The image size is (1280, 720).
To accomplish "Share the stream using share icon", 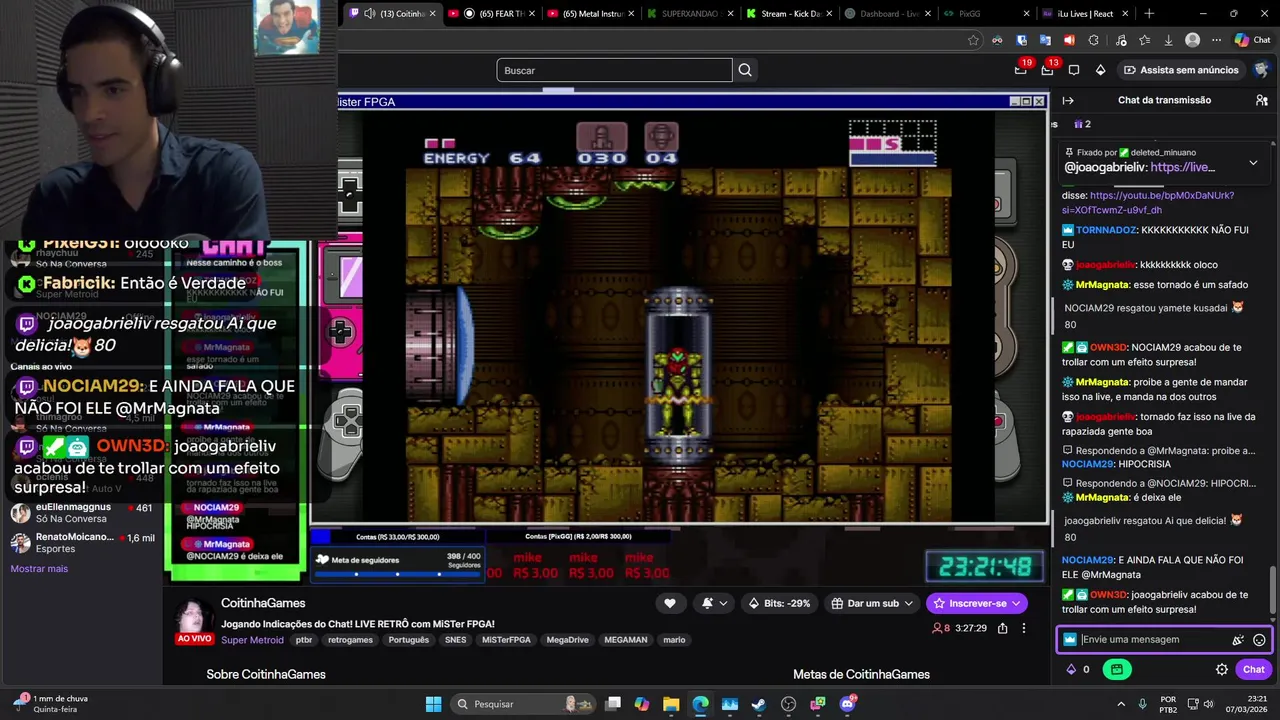I will click(x=1002, y=628).
